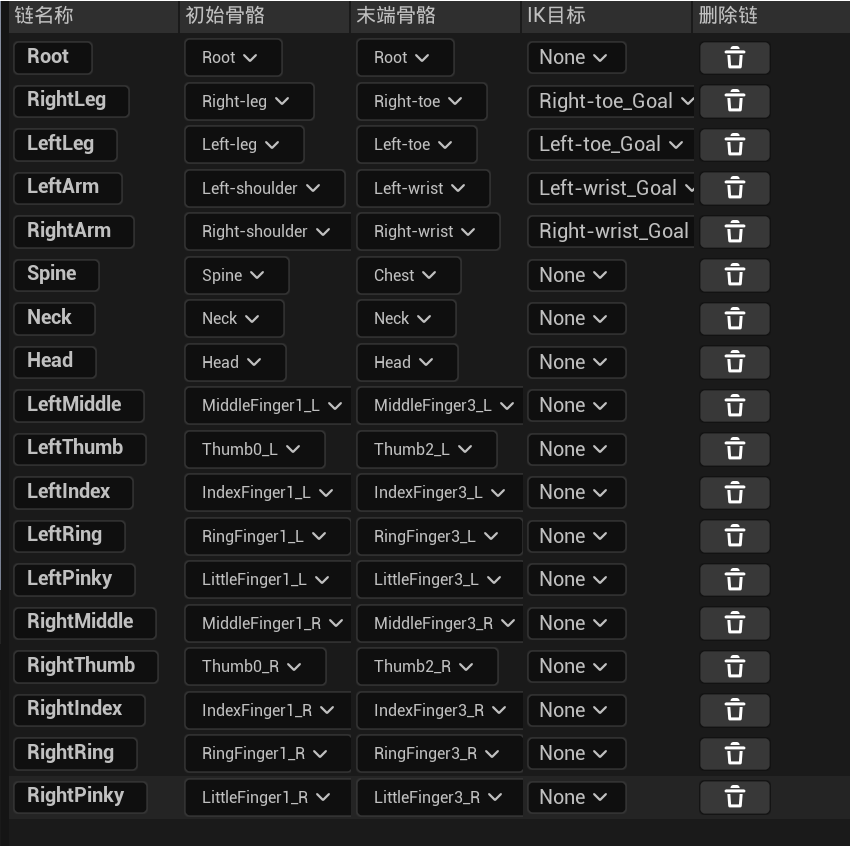The image size is (850, 846).
Task: Click the 链名称 column header
Action: coord(45,16)
